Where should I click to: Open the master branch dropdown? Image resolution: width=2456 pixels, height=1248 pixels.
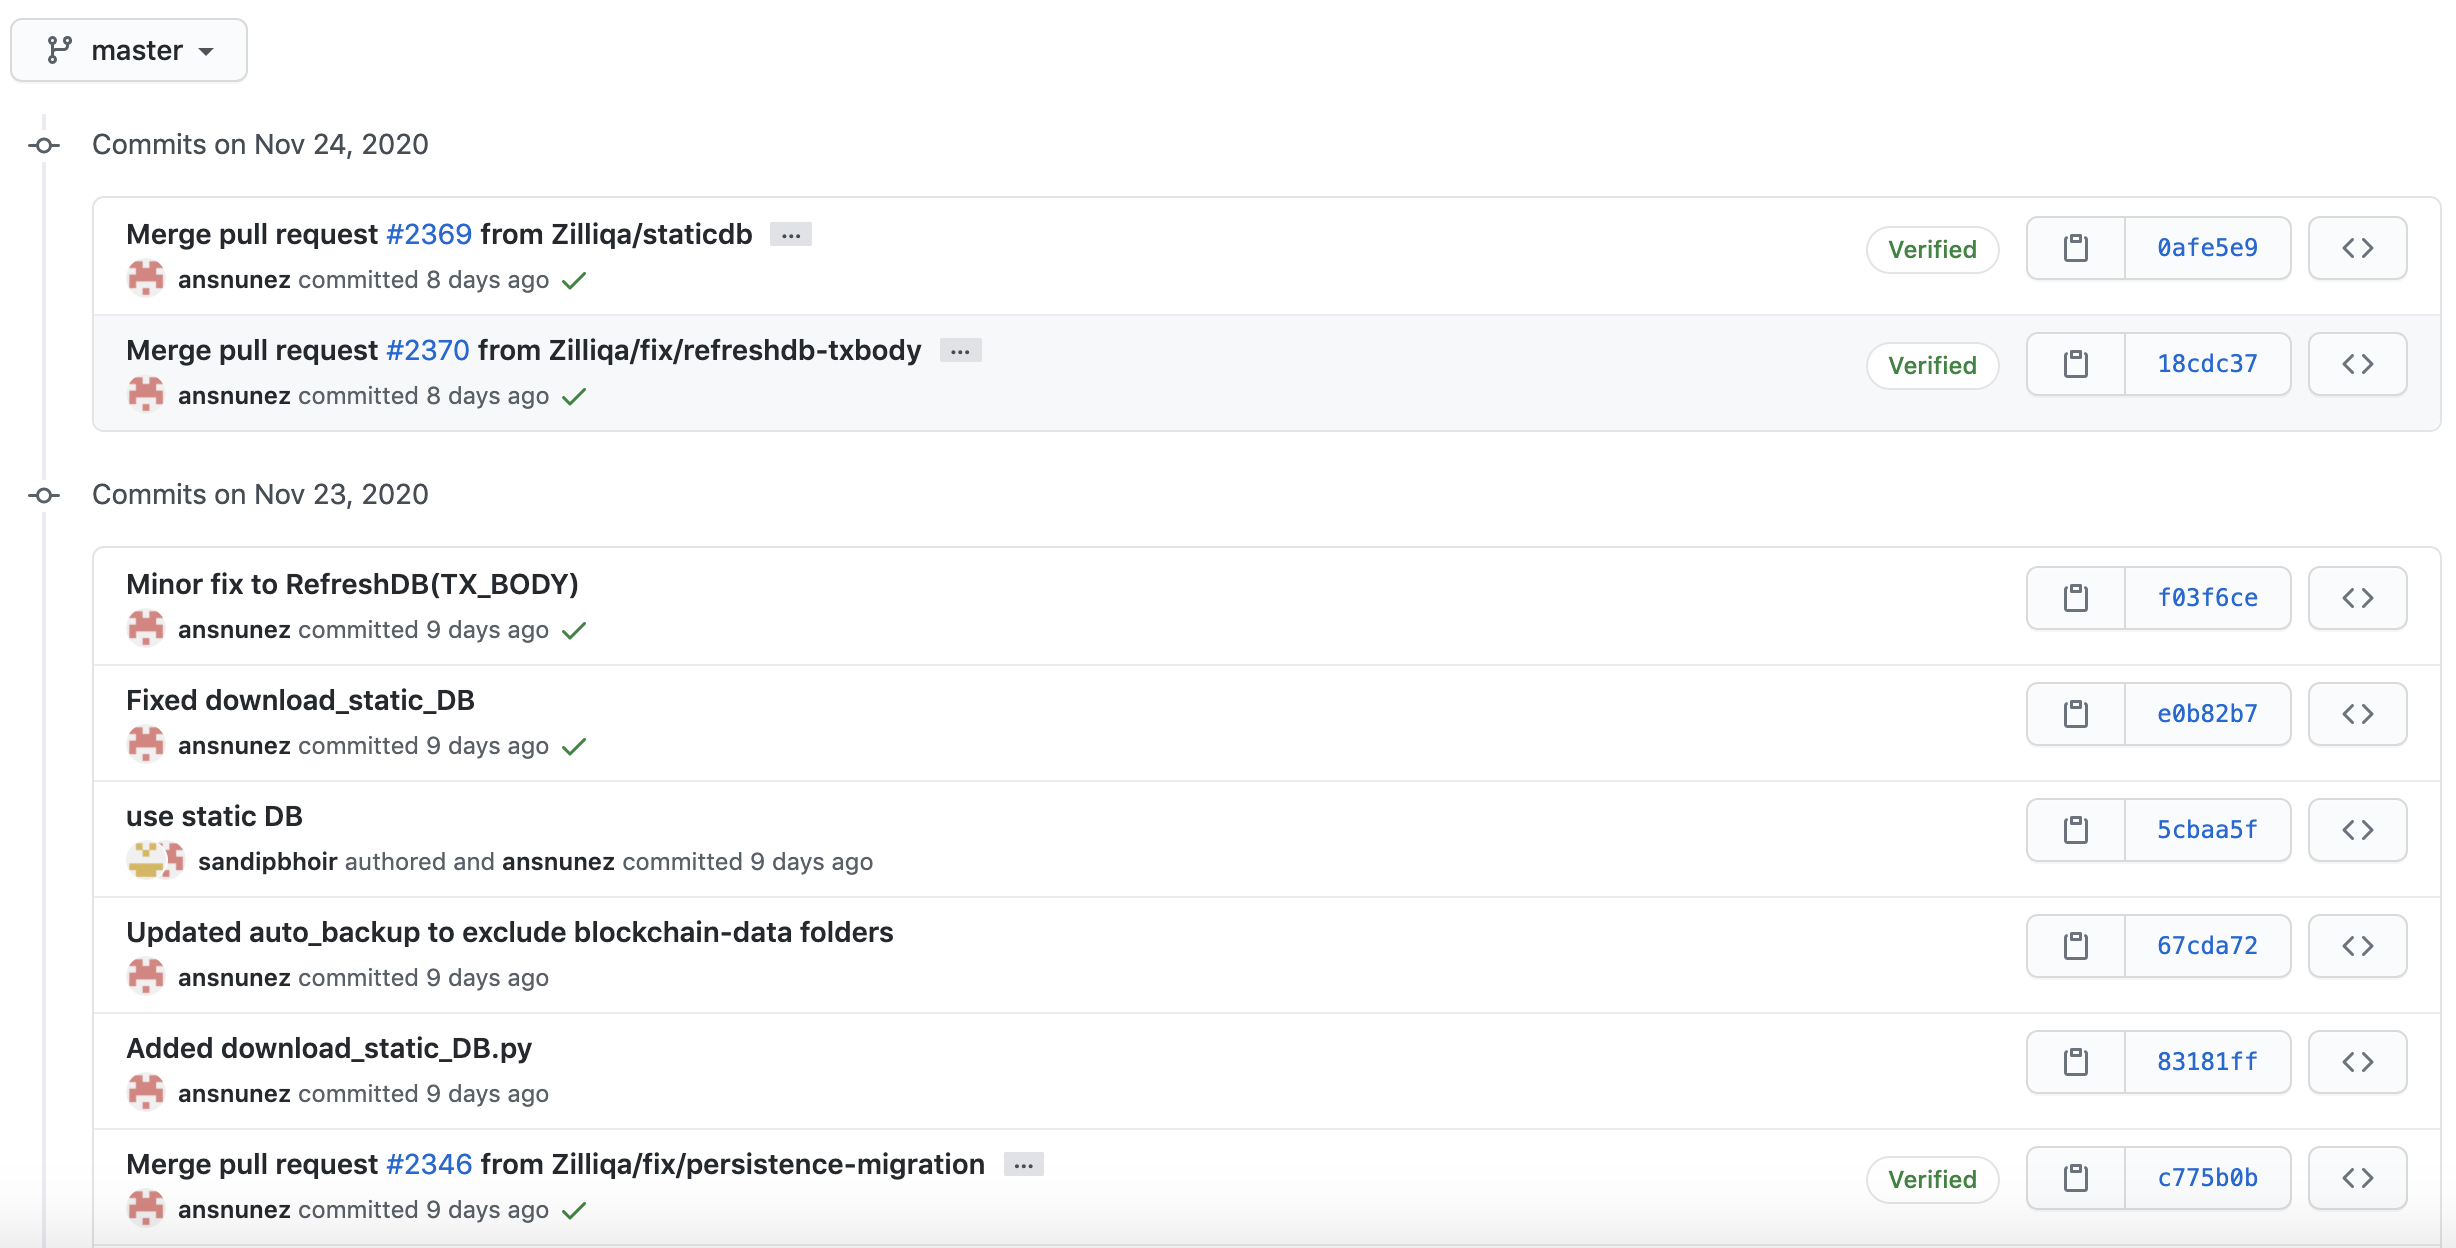pos(129,50)
